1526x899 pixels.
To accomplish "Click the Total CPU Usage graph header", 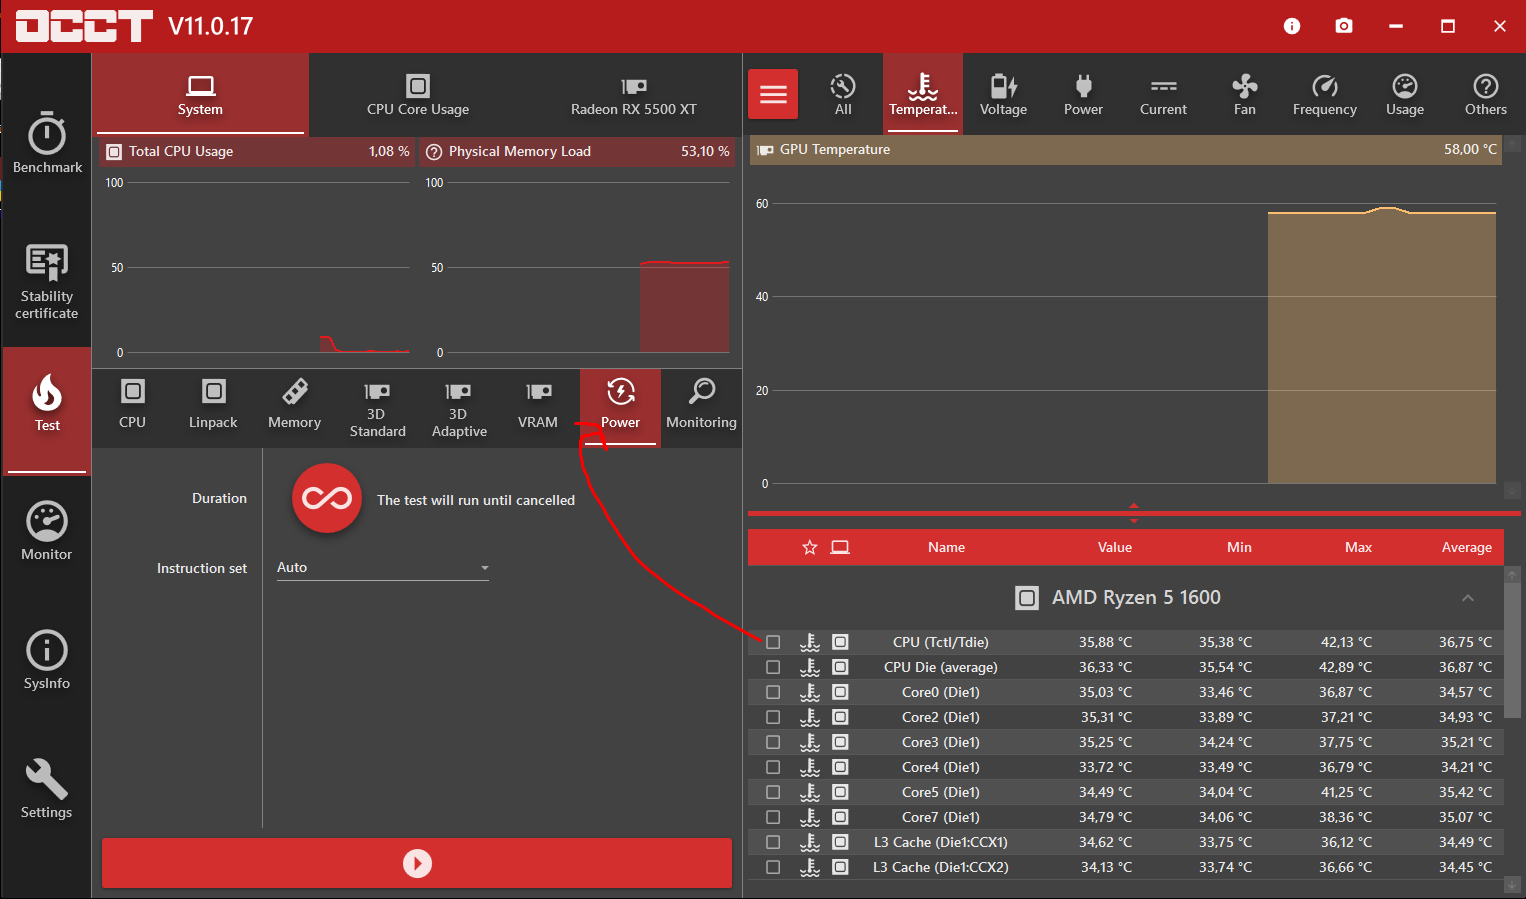I will [257, 151].
